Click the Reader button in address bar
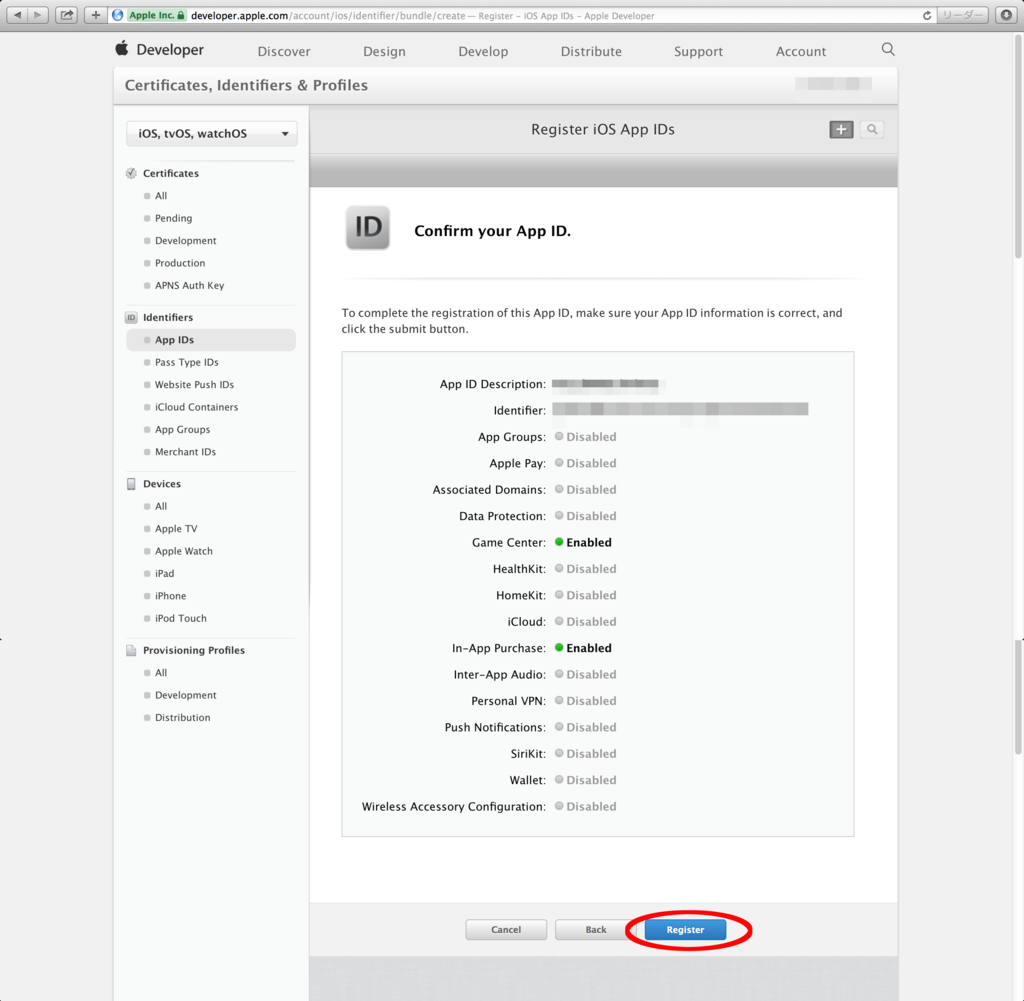This screenshot has width=1024, height=1001. (x=963, y=15)
